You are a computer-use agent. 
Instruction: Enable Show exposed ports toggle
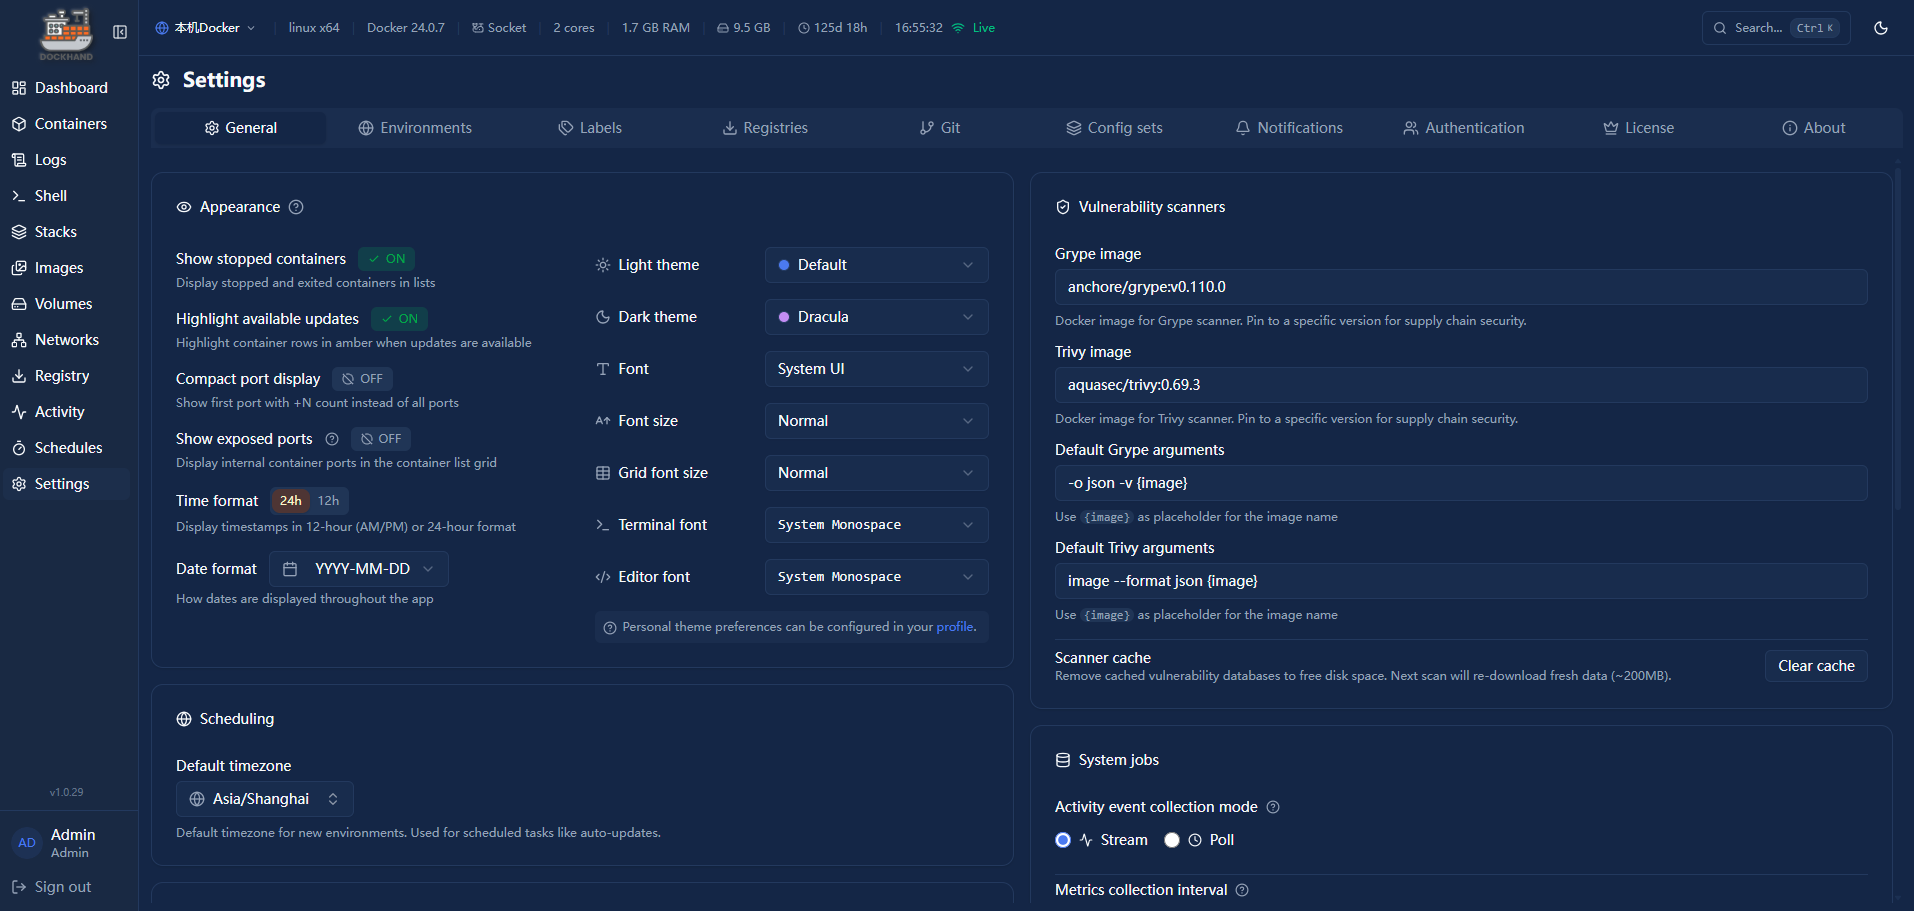pyautogui.click(x=381, y=439)
